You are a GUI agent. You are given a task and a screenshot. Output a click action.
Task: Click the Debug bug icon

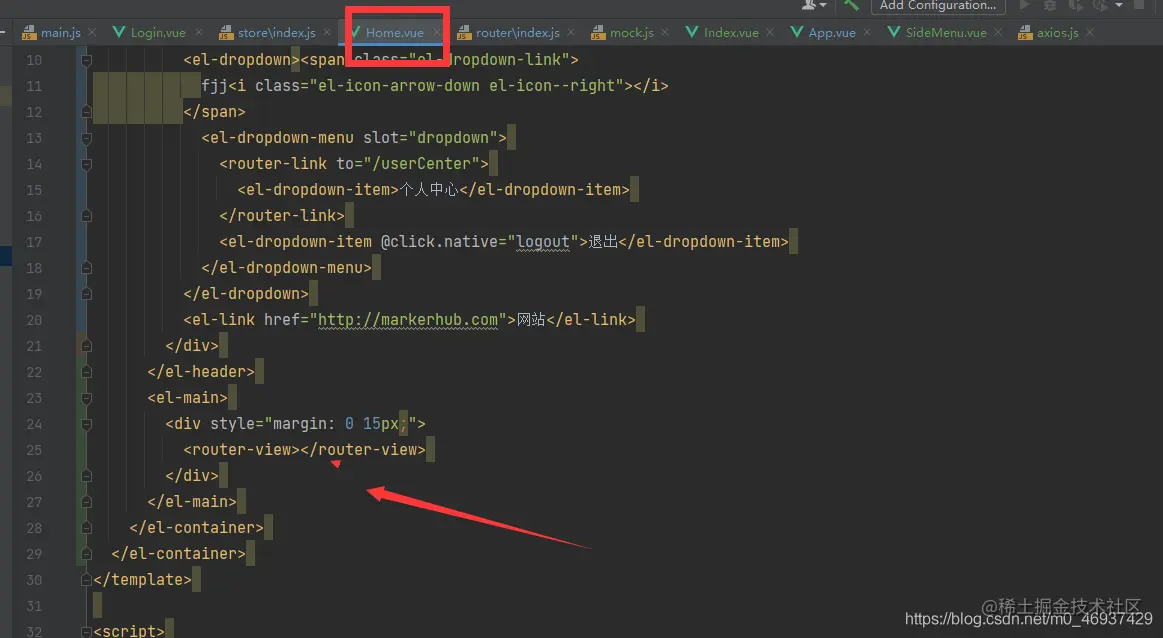(x=1050, y=5)
